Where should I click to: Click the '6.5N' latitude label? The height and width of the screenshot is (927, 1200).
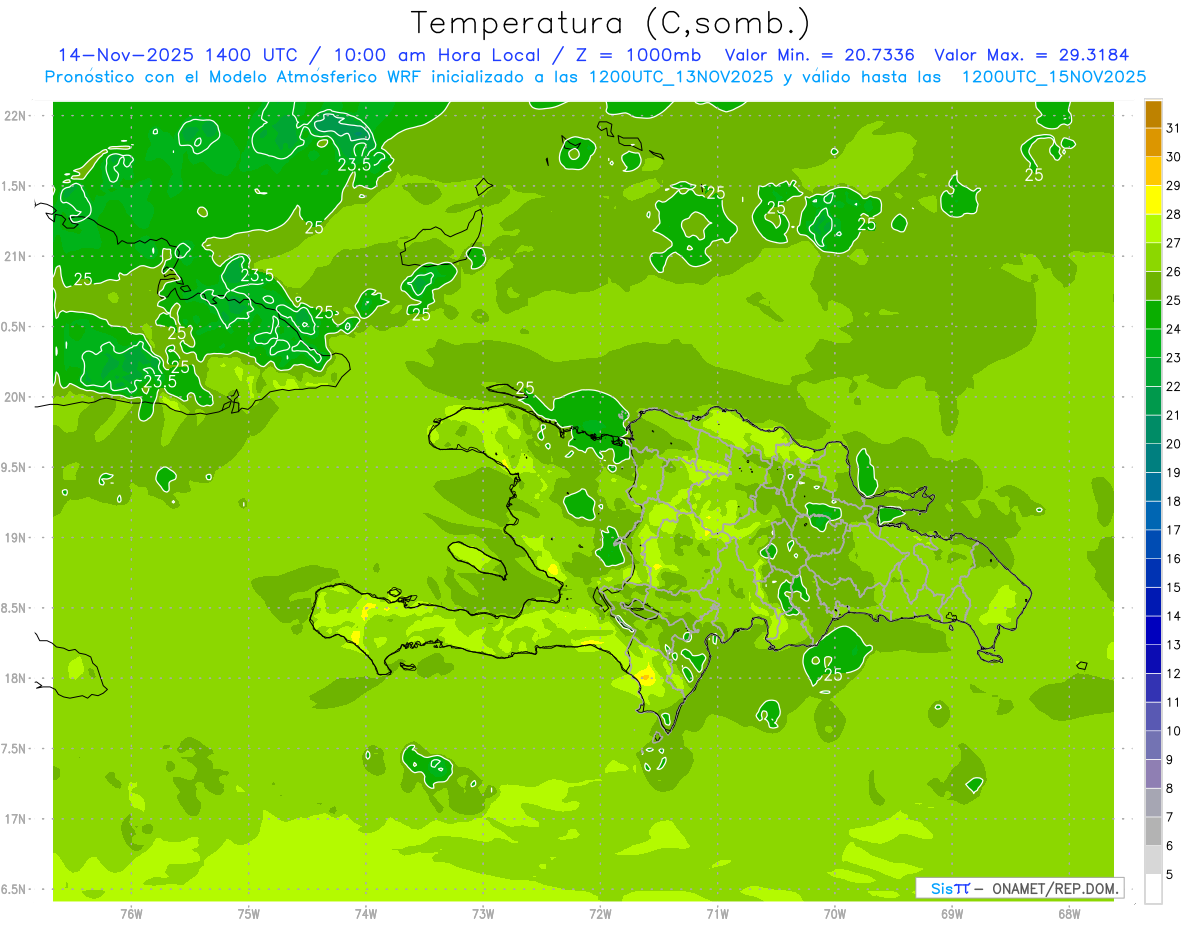pos(15,889)
